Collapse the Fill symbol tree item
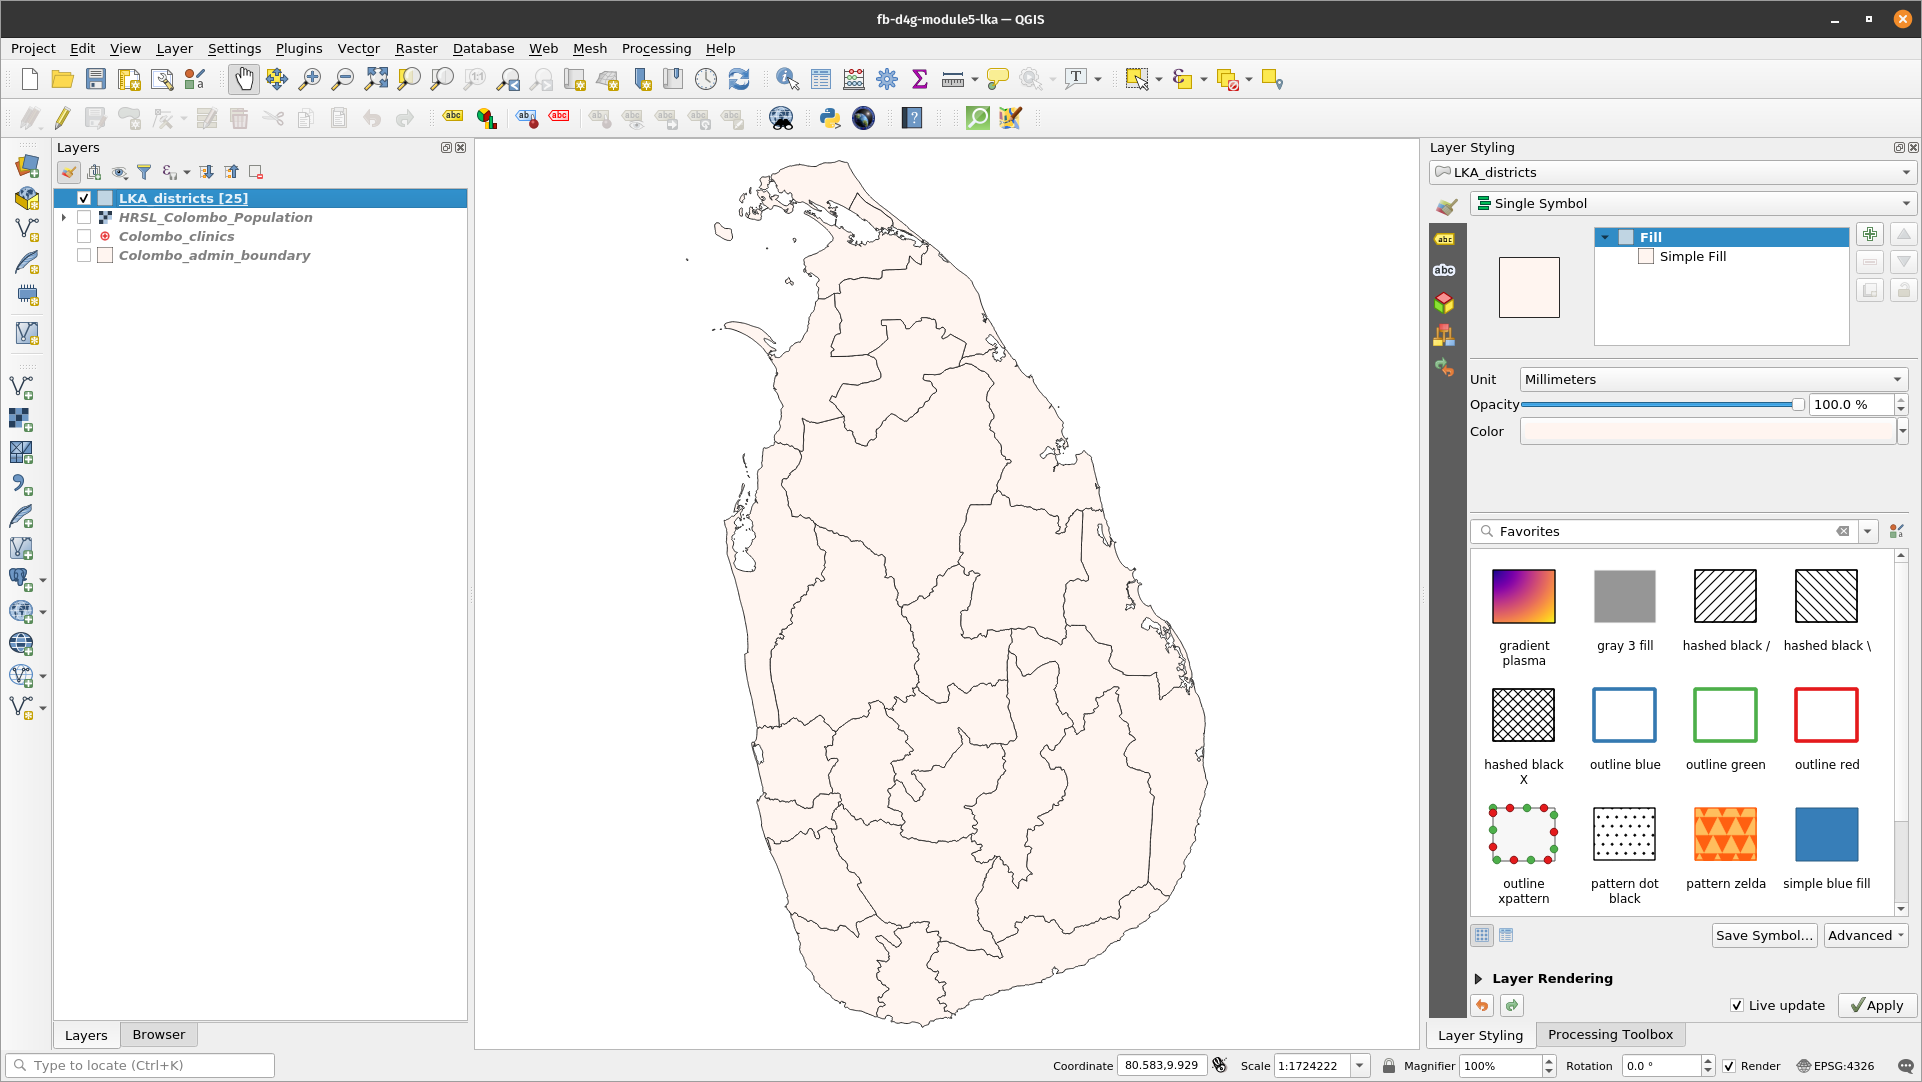This screenshot has width=1922, height=1082. pyautogui.click(x=1606, y=238)
